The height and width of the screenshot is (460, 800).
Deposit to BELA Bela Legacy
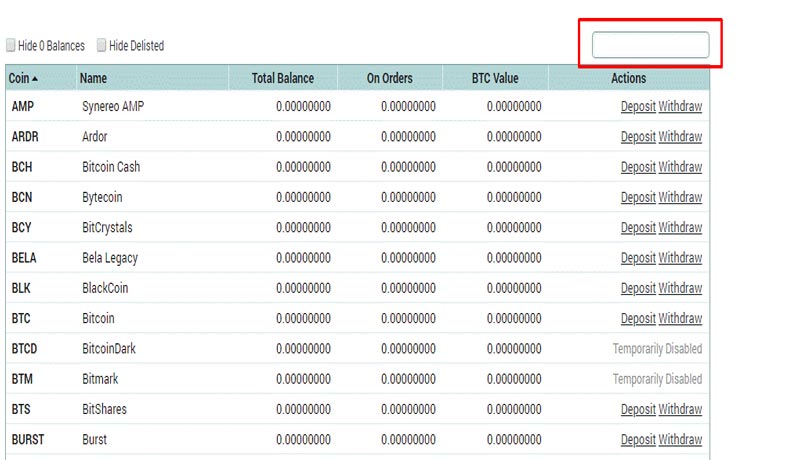click(638, 258)
